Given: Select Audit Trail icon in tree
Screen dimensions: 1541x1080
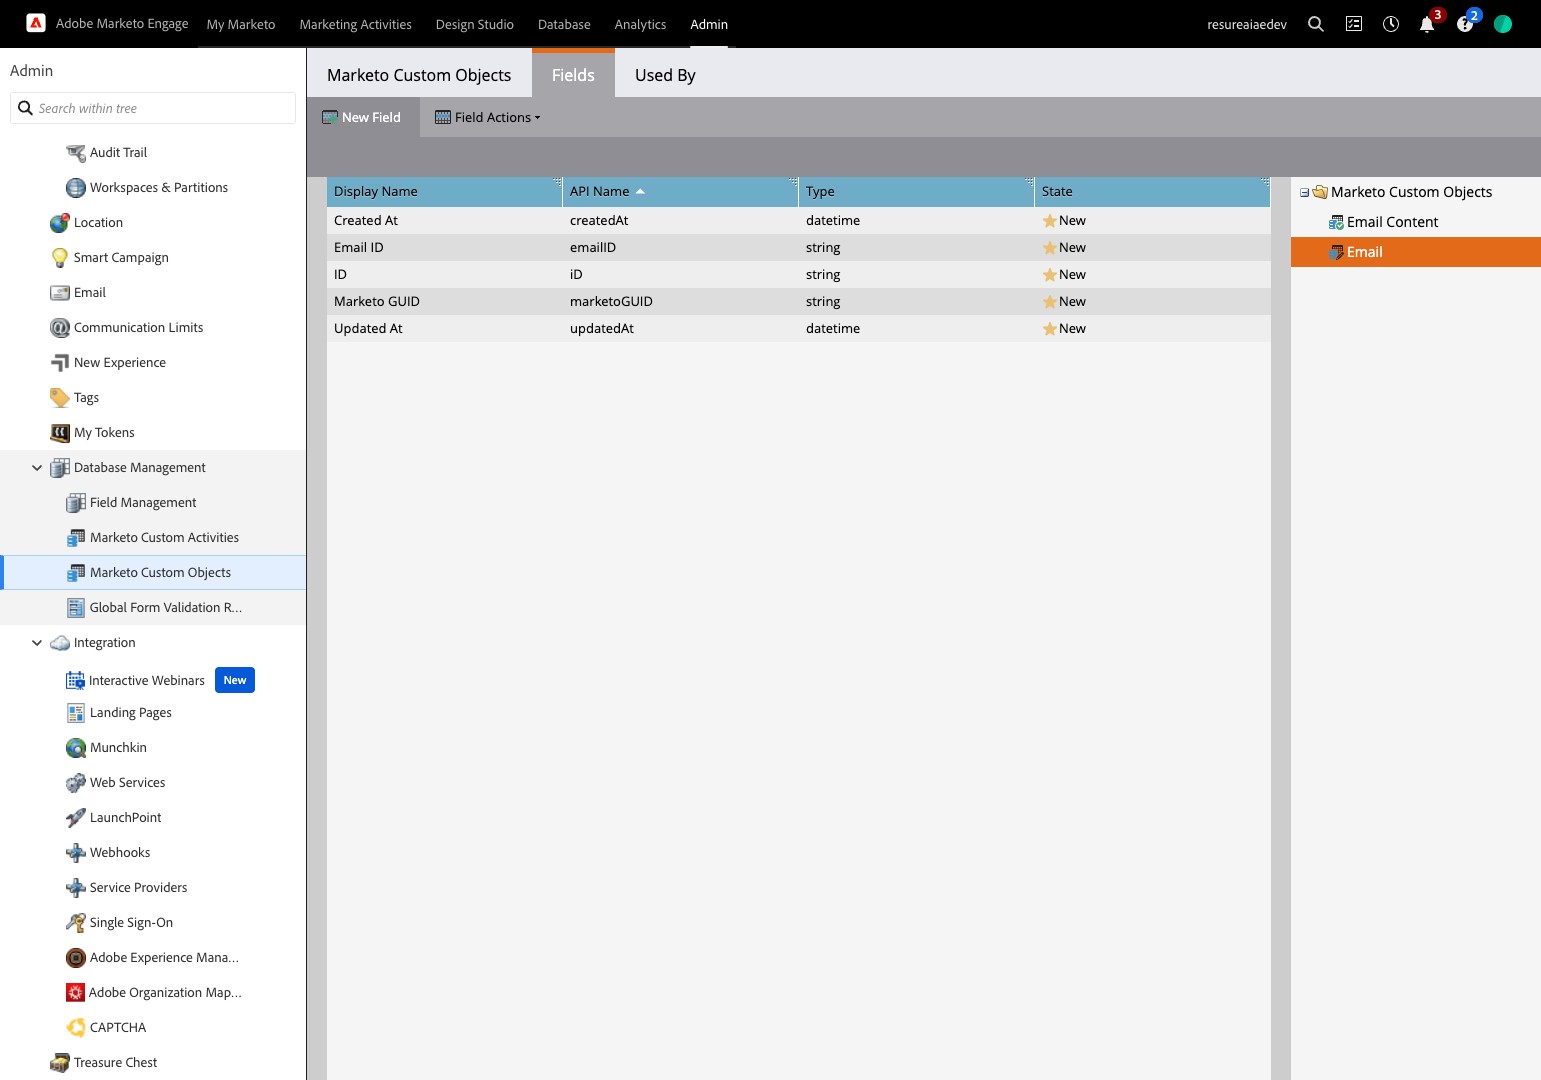Looking at the screenshot, I should pos(76,153).
